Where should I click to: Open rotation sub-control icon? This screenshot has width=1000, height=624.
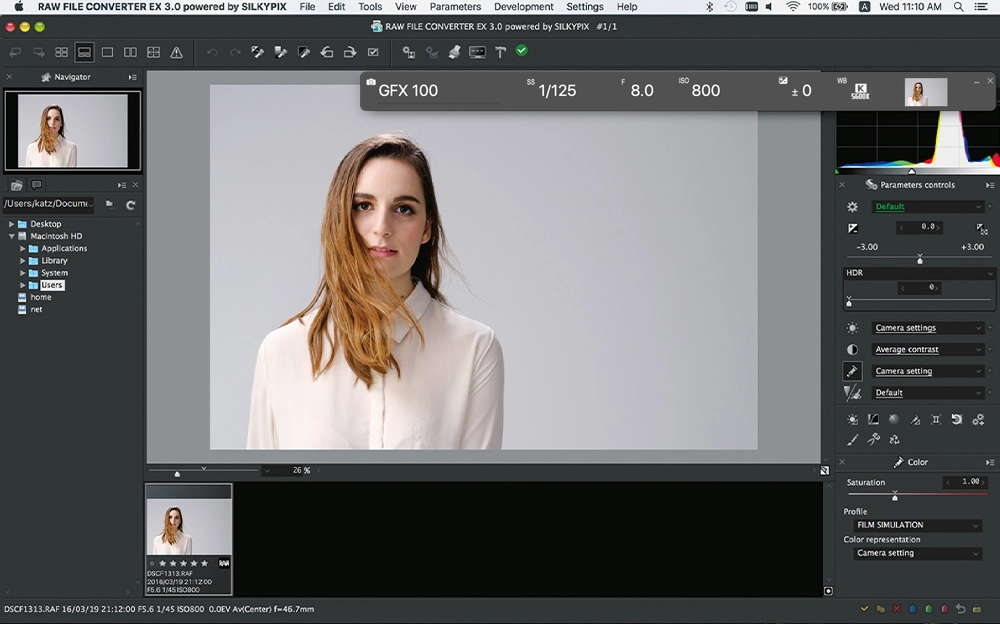tap(957, 420)
